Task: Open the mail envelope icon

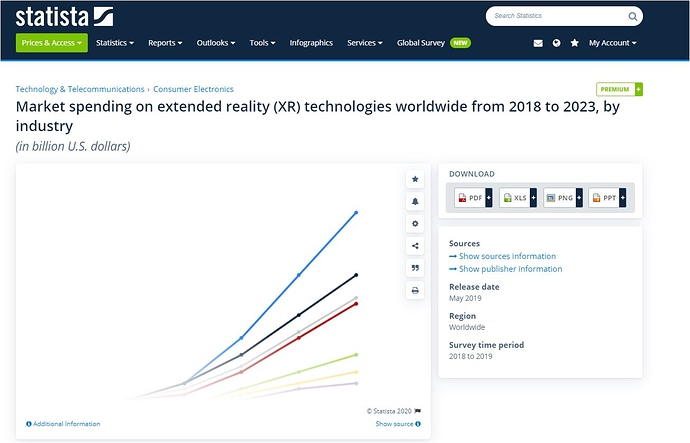Action: pos(538,43)
